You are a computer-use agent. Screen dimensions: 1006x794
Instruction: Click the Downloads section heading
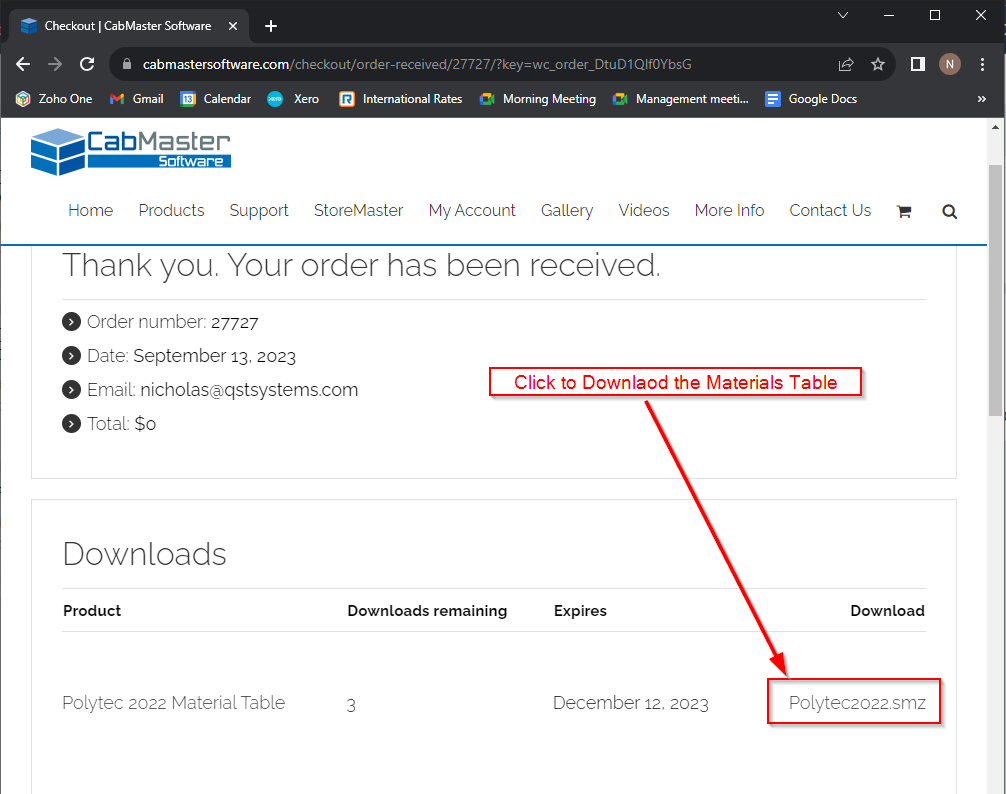pyautogui.click(x=144, y=554)
